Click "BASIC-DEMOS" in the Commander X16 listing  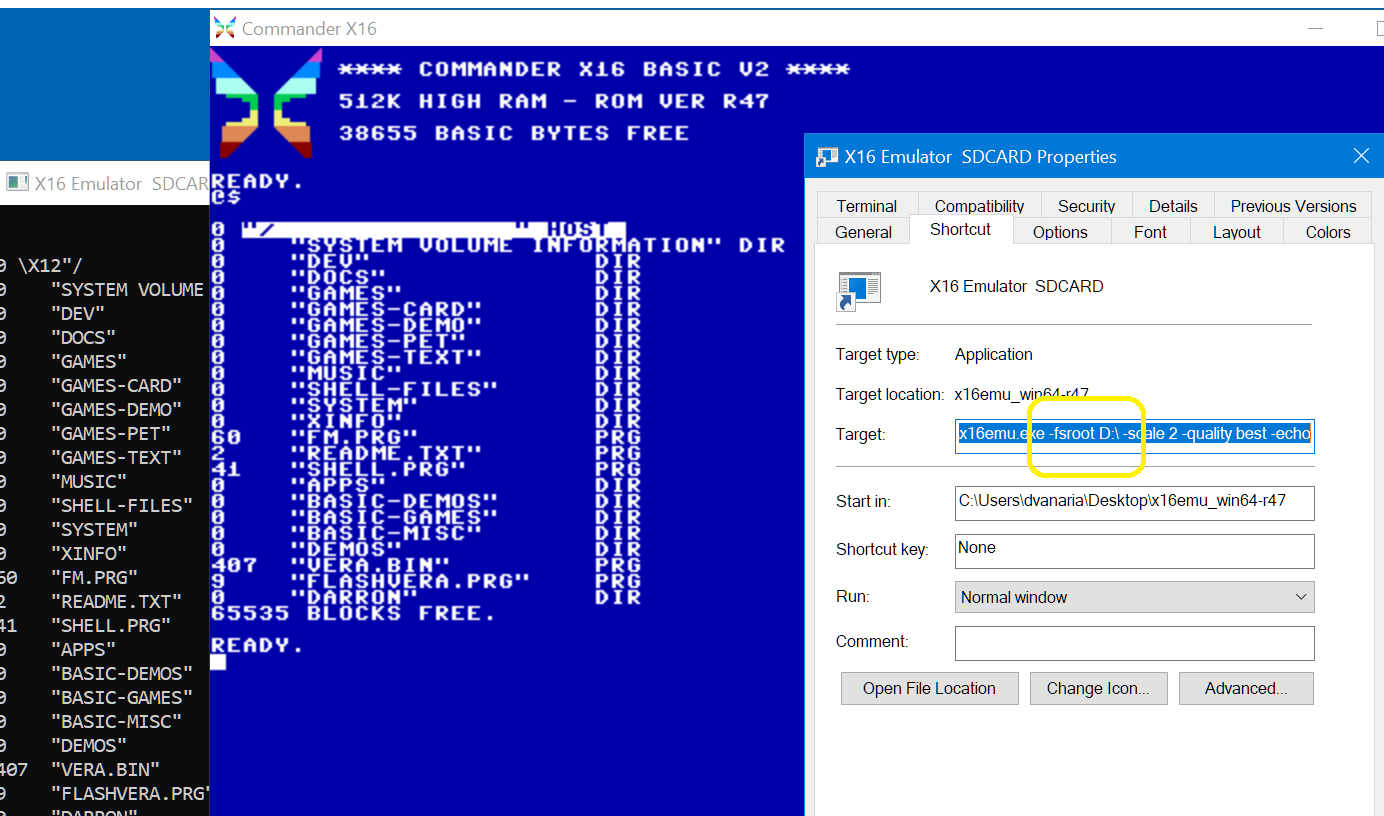point(393,501)
